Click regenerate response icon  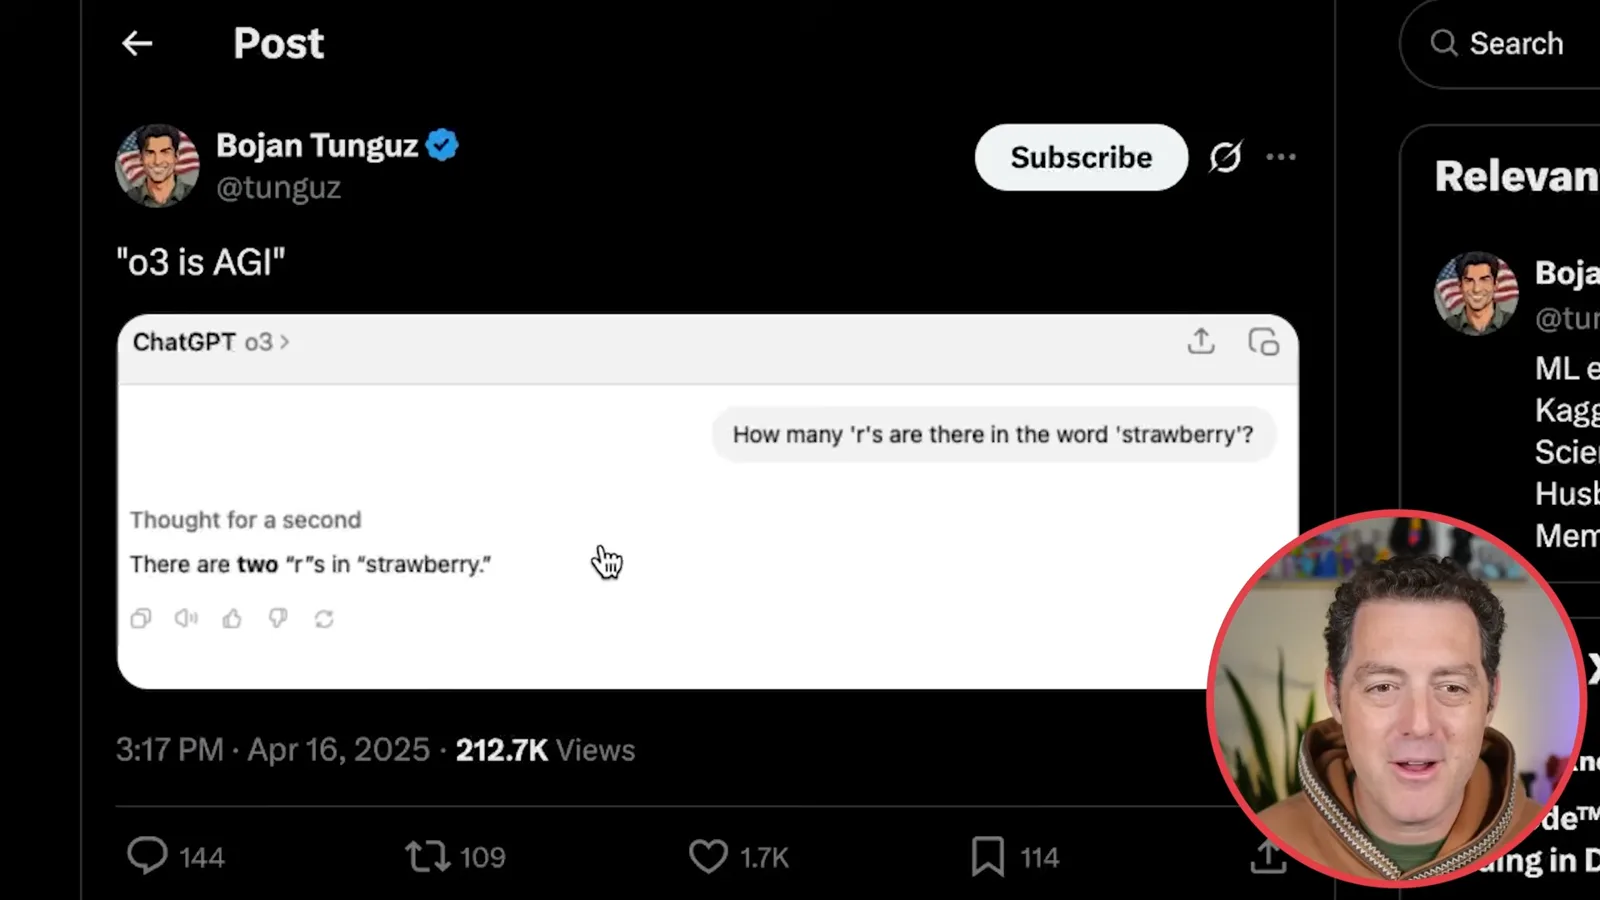(x=324, y=619)
